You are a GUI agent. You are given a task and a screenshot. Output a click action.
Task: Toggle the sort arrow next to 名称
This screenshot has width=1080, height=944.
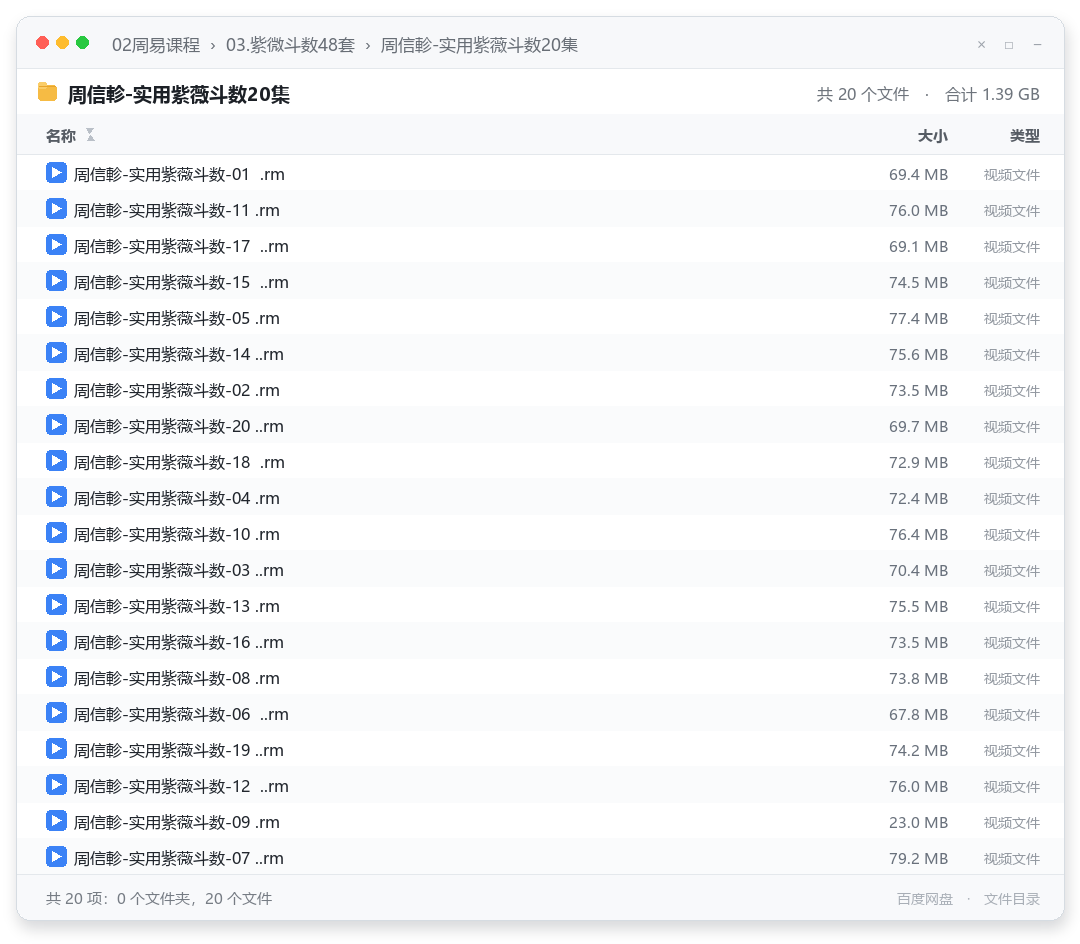pos(90,135)
